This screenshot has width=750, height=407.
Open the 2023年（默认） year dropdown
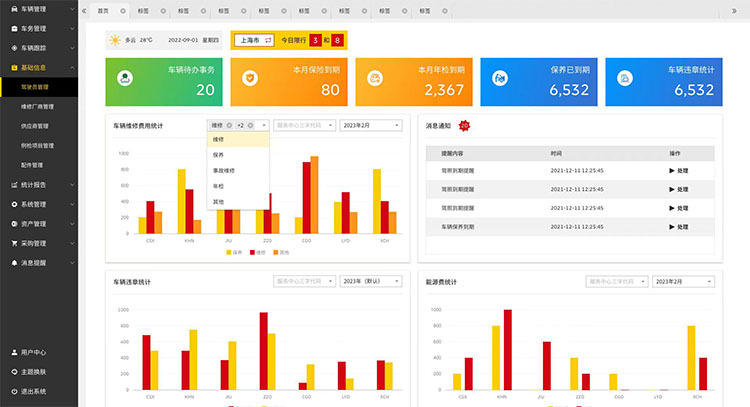pos(371,281)
